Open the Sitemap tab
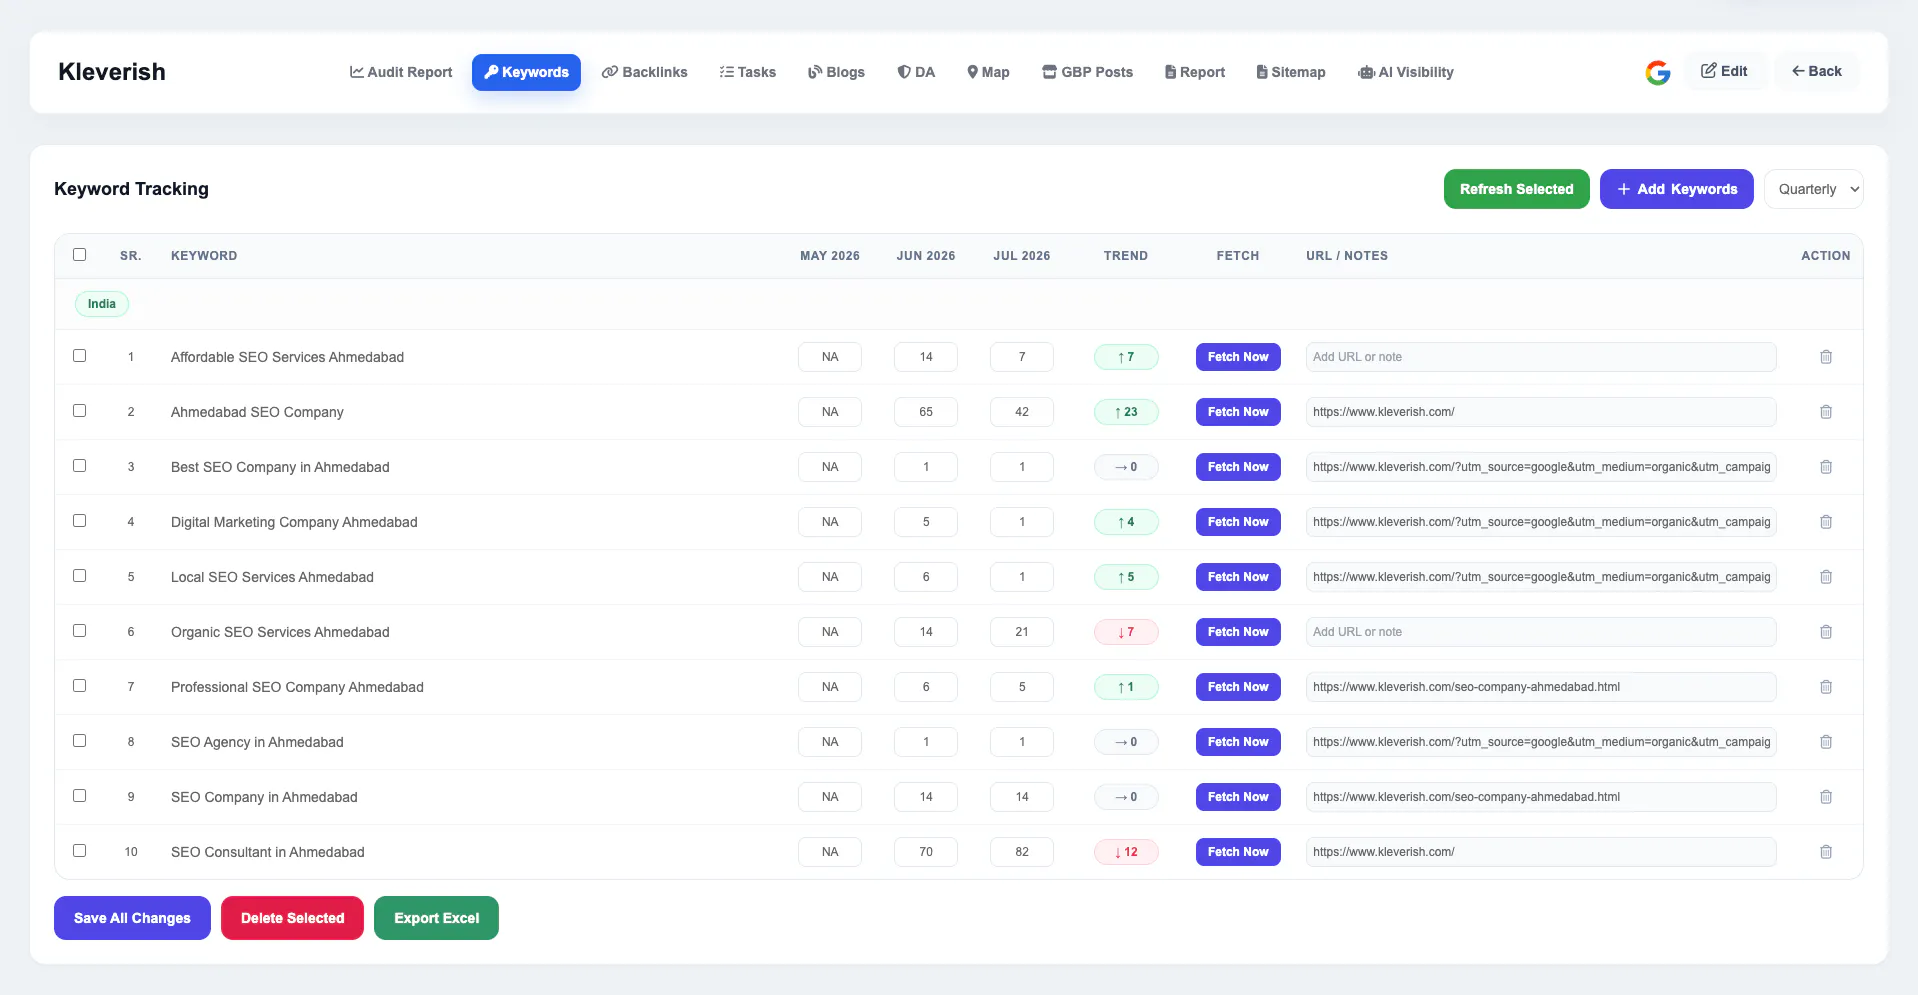Screen dimensions: 1918x995 click(x=1291, y=72)
